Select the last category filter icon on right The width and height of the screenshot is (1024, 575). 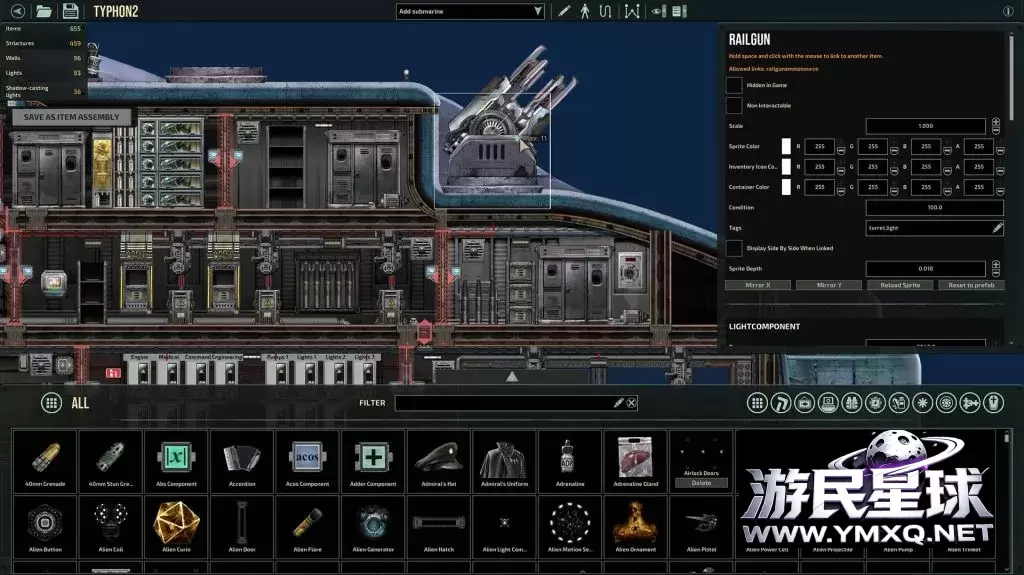coord(993,403)
